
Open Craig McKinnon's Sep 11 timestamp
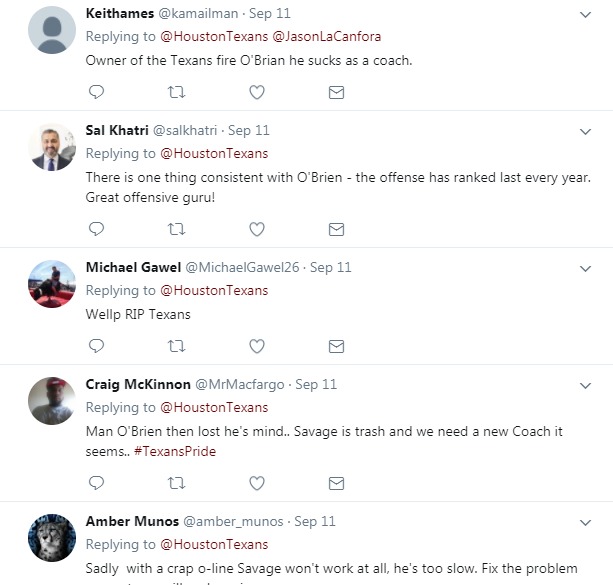316,384
